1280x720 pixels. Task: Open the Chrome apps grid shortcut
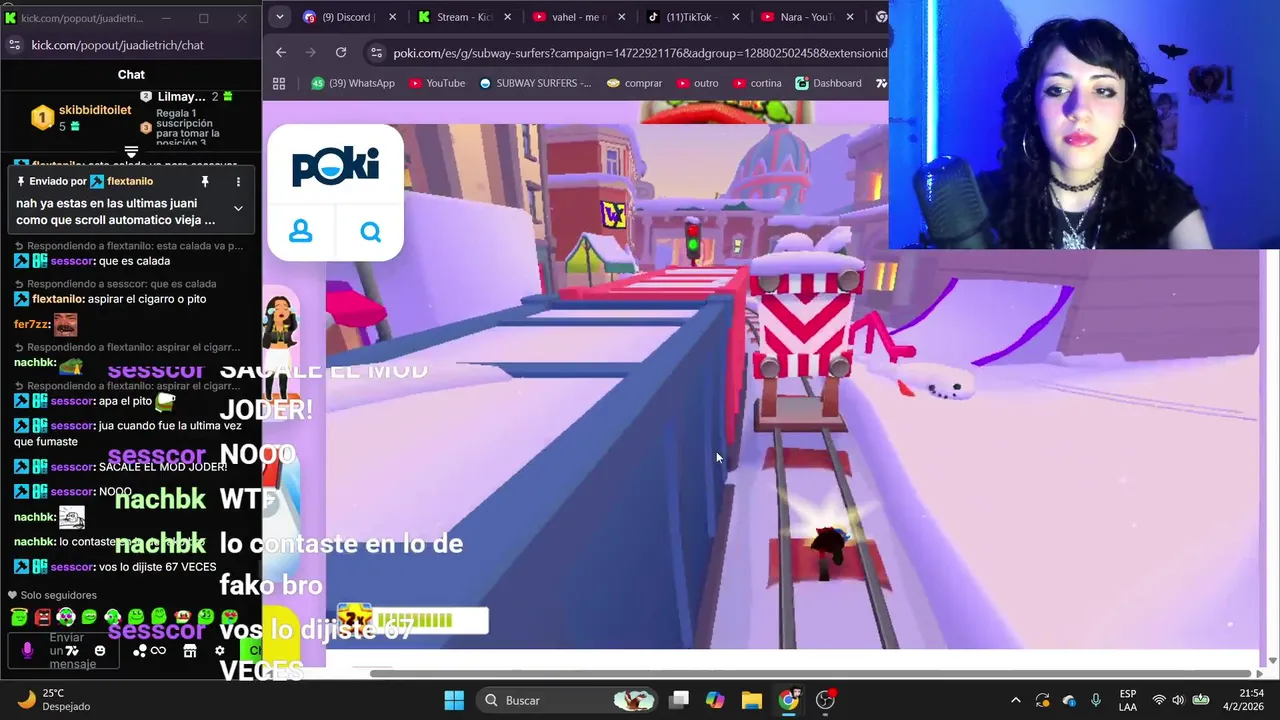279,83
